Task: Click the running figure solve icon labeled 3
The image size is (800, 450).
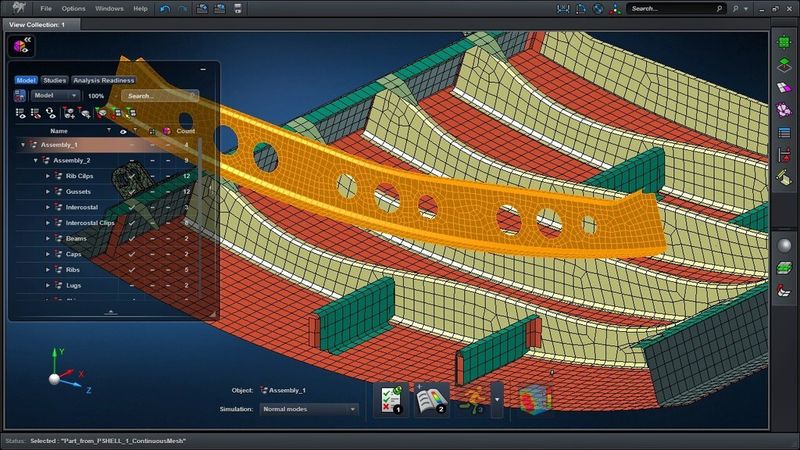Action: click(x=471, y=401)
